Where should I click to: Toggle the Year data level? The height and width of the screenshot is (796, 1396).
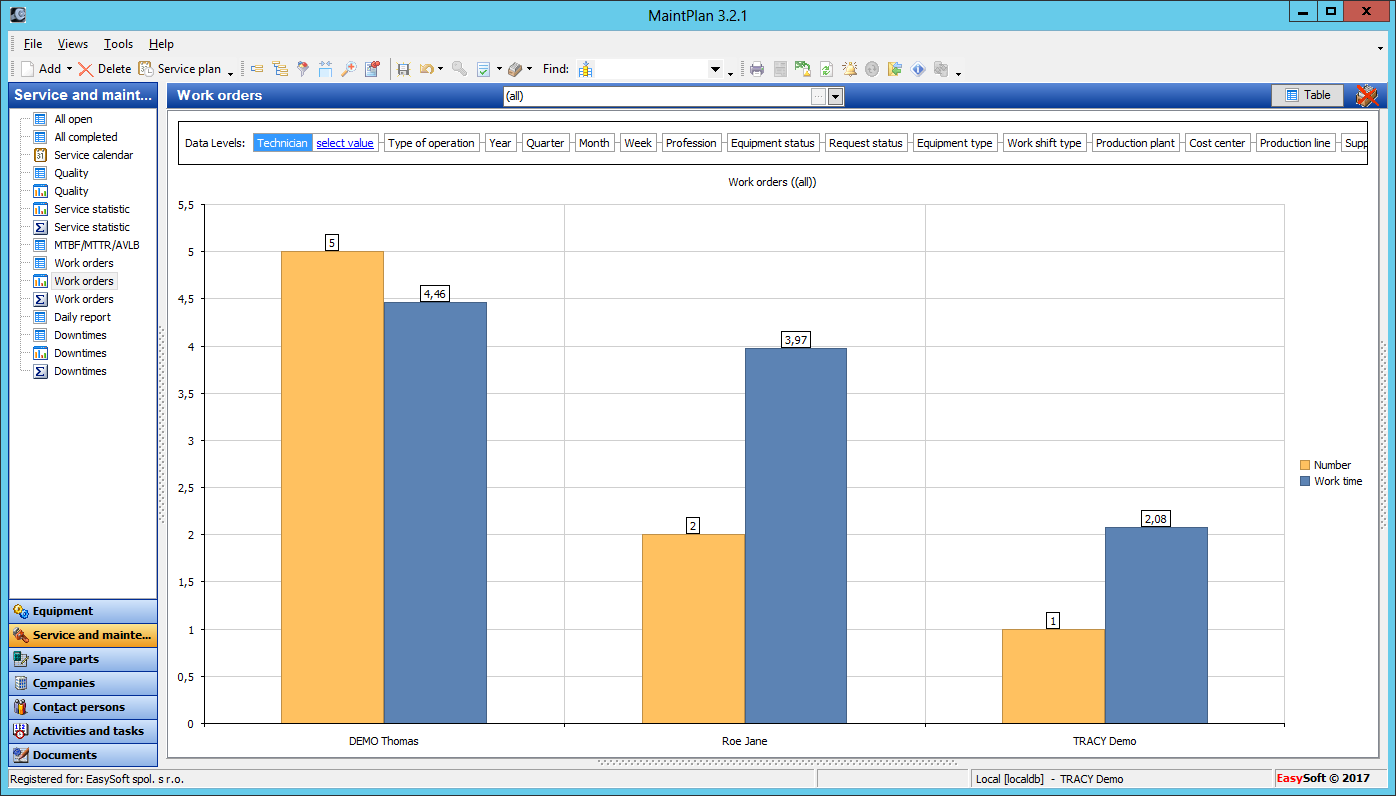click(x=500, y=143)
